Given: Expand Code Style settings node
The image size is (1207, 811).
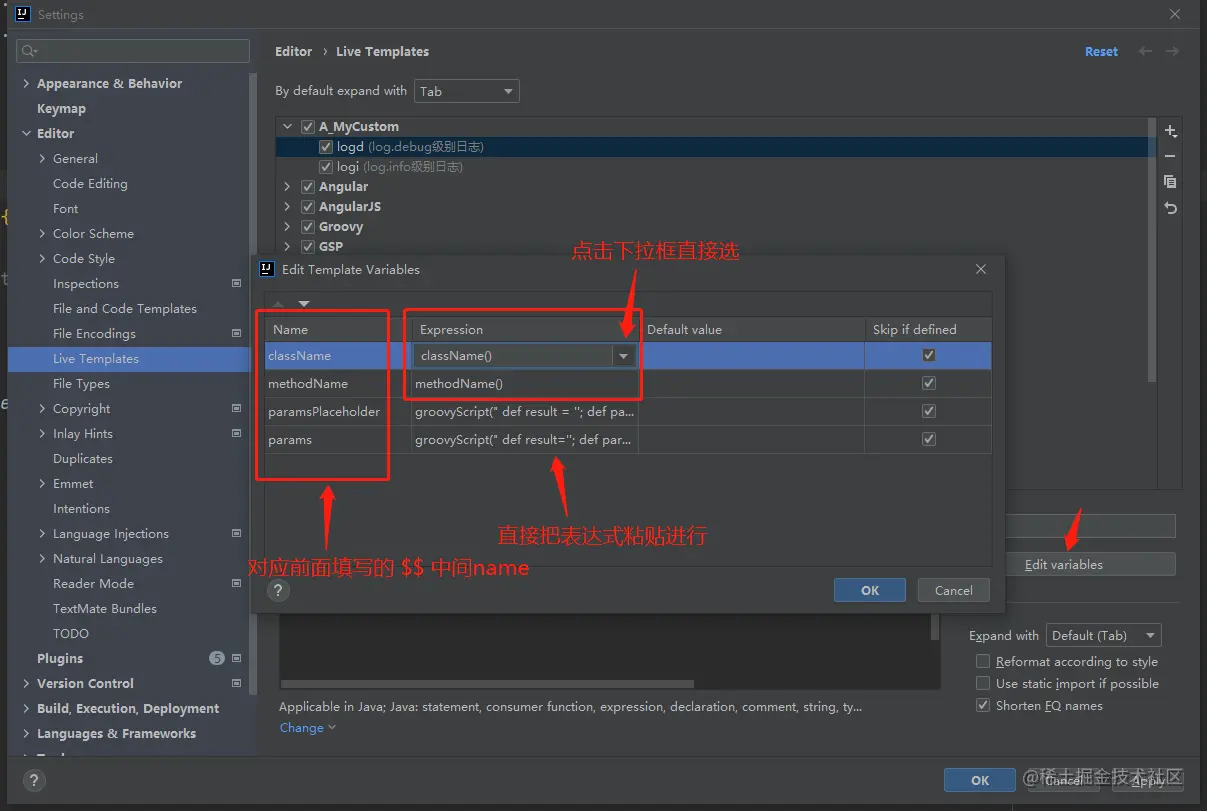Looking at the screenshot, I should (42, 259).
